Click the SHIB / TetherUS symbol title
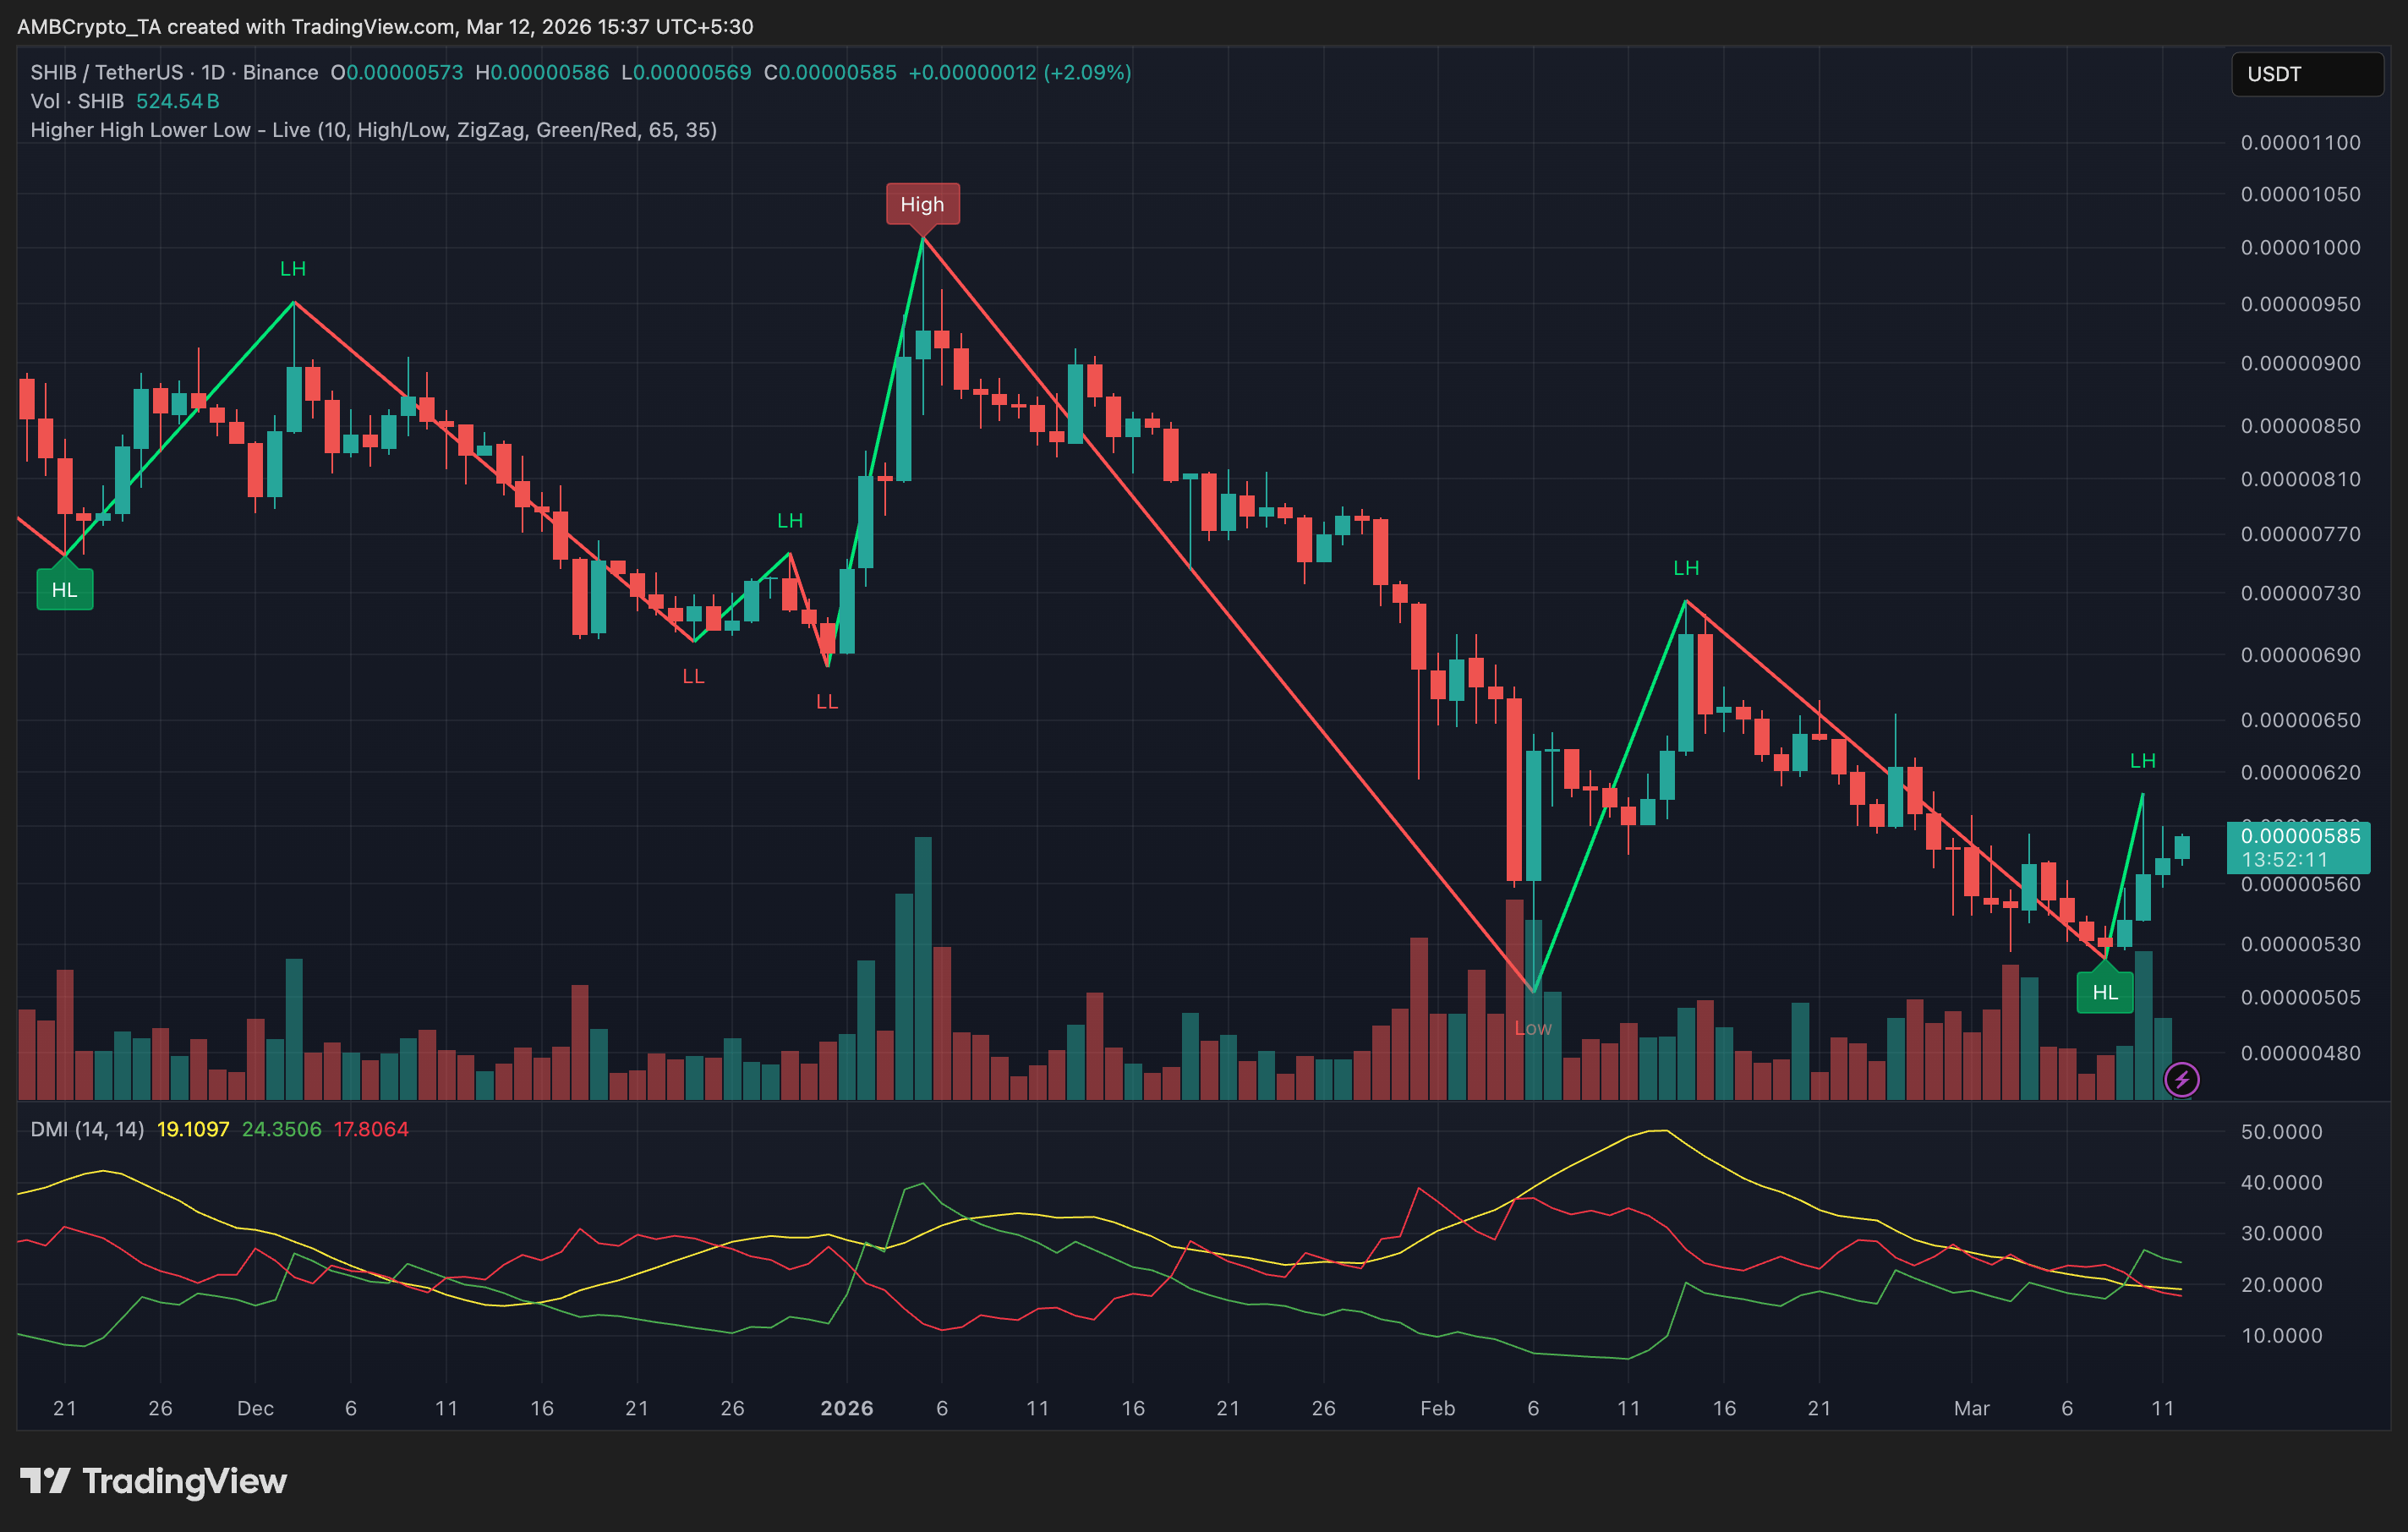This screenshot has height=1532, width=2408. (106, 72)
